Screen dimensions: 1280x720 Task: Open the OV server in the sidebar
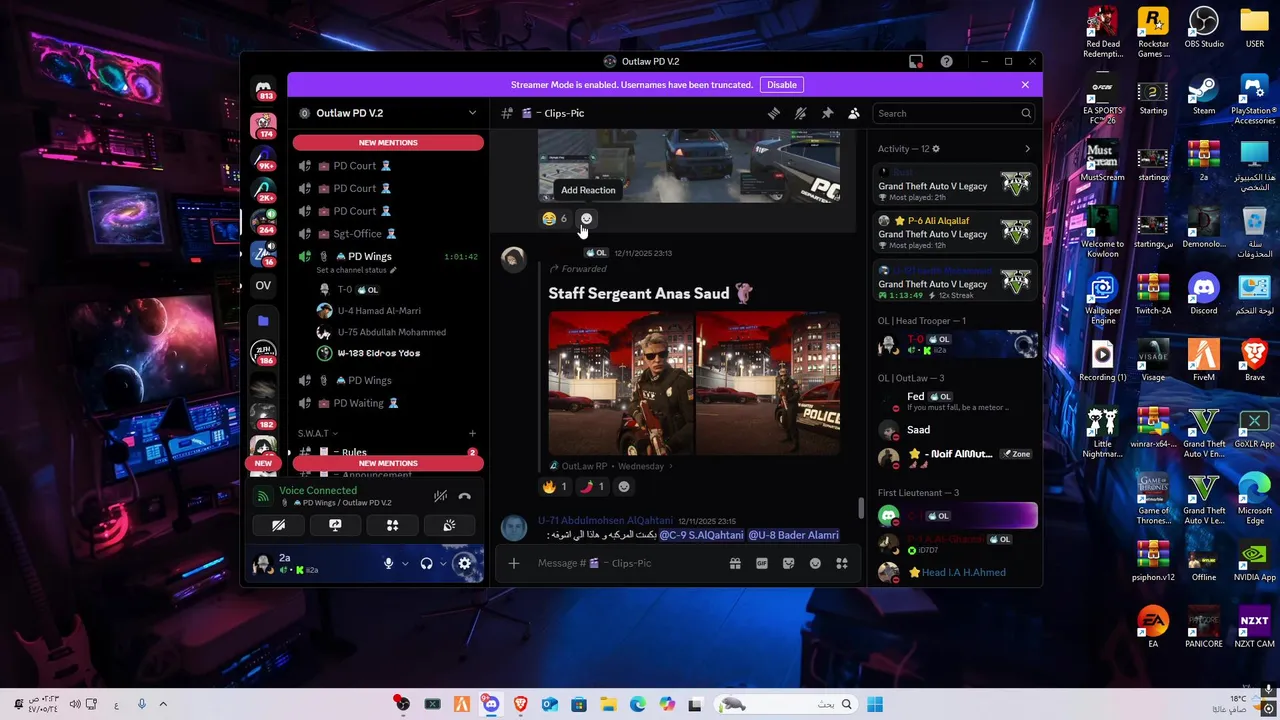(263, 285)
